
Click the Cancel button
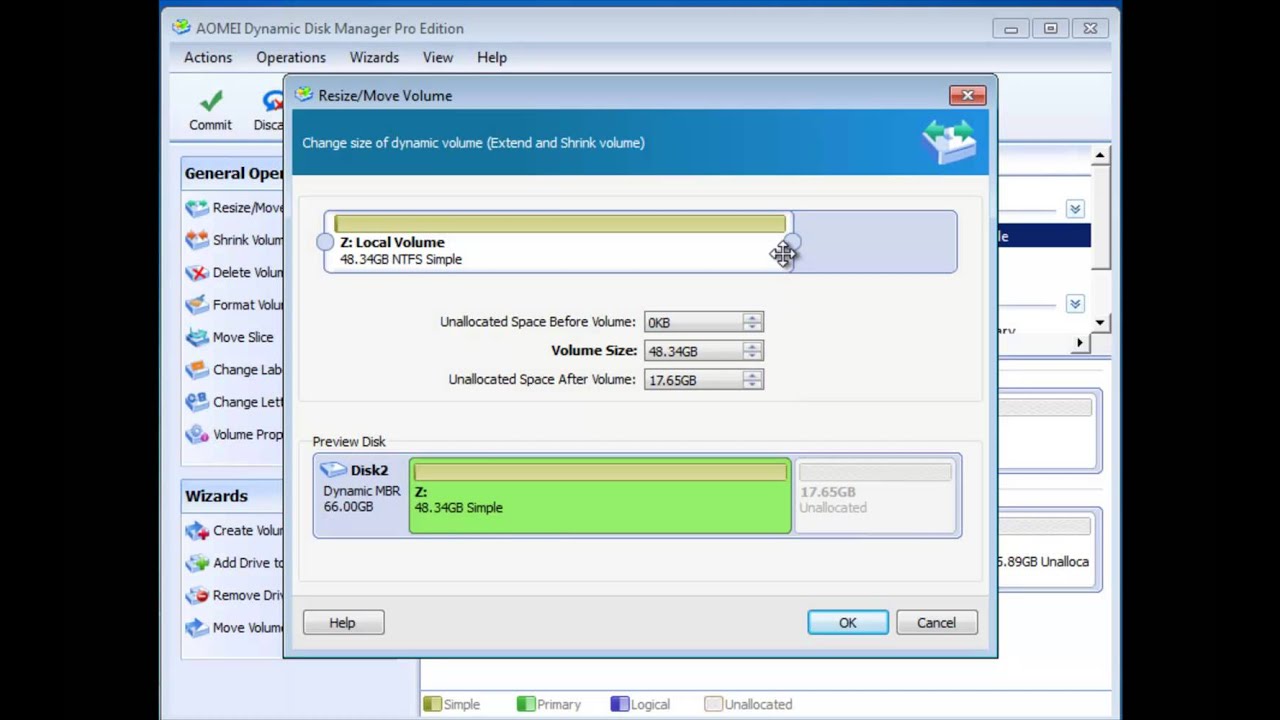click(937, 622)
